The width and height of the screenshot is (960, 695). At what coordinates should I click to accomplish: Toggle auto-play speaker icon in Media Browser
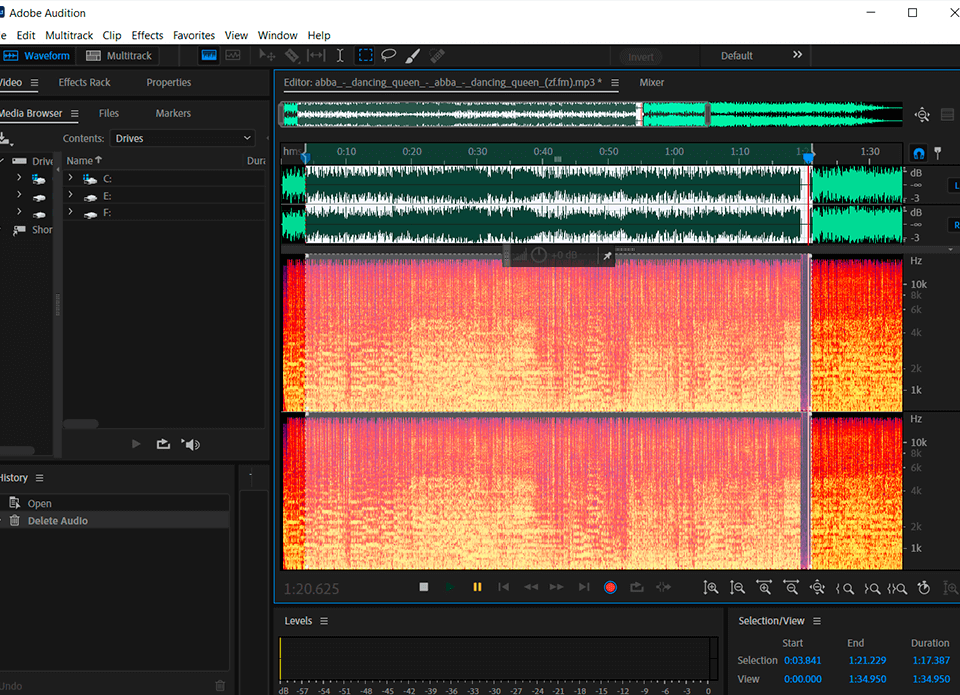pyautogui.click(x=191, y=444)
